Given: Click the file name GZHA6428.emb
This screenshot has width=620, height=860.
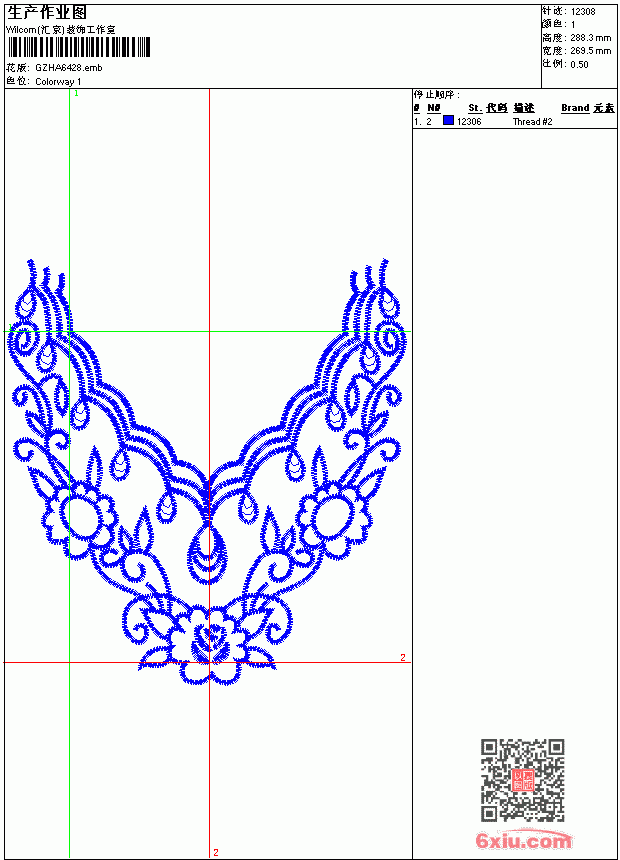Looking at the screenshot, I should [x=69, y=68].
